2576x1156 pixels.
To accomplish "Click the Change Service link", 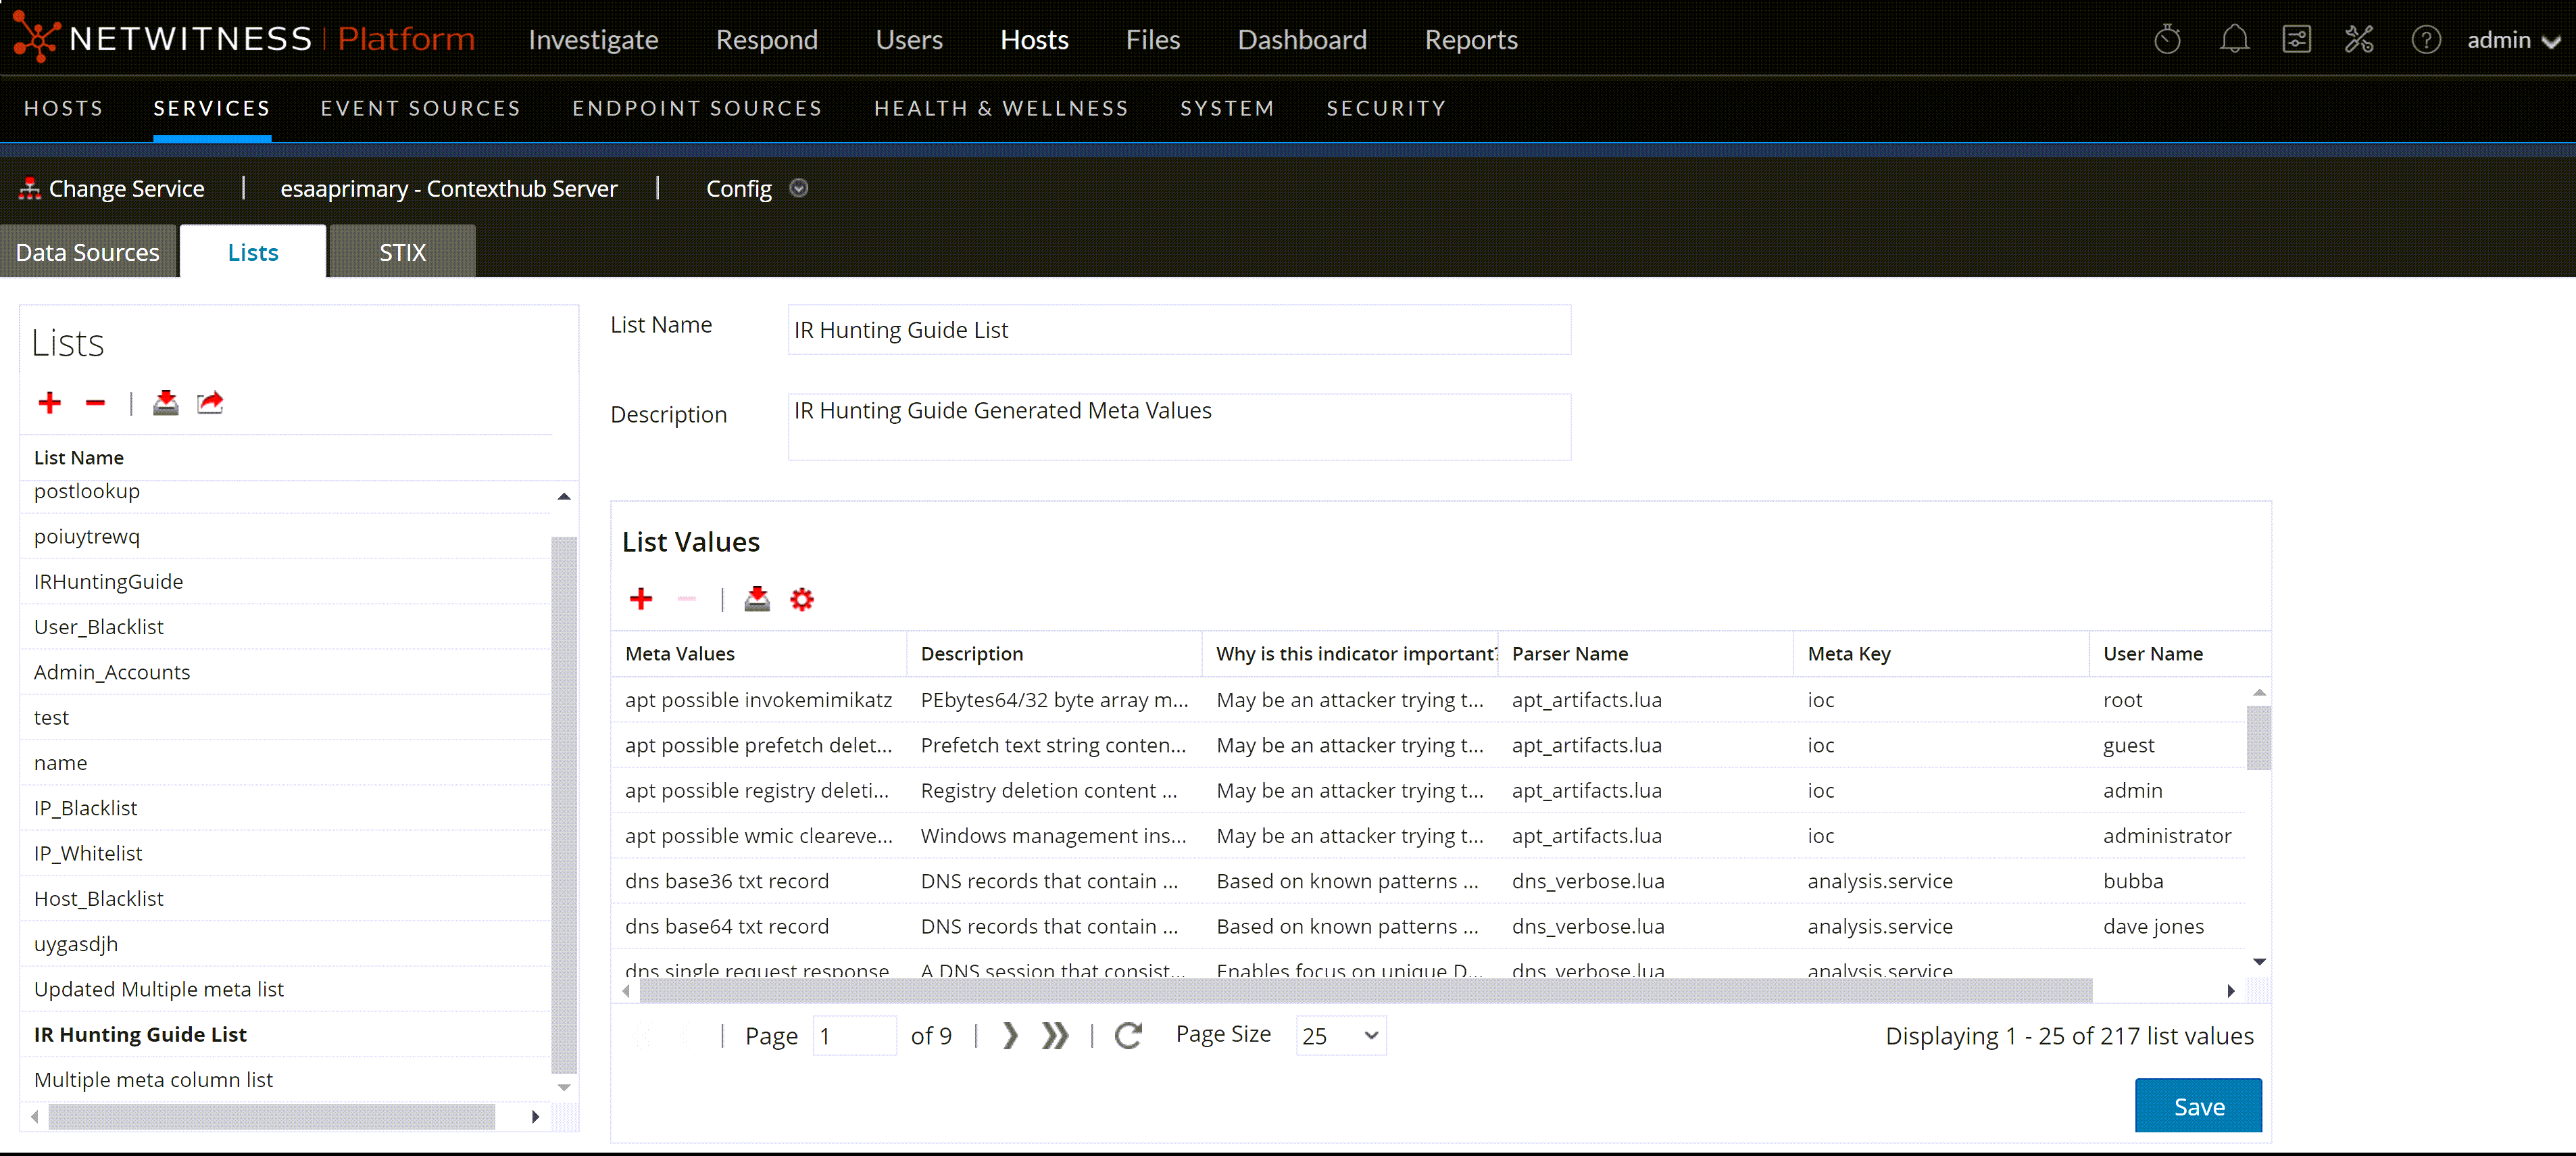I will coord(126,189).
